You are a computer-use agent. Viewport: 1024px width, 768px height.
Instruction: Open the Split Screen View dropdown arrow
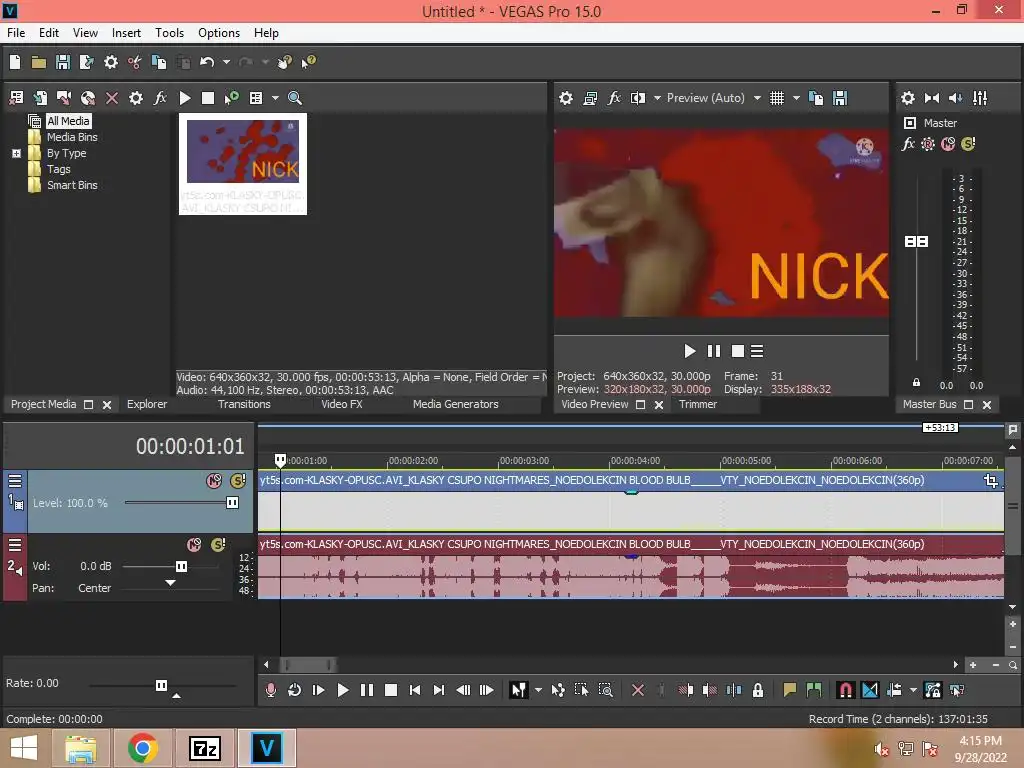pos(657,98)
